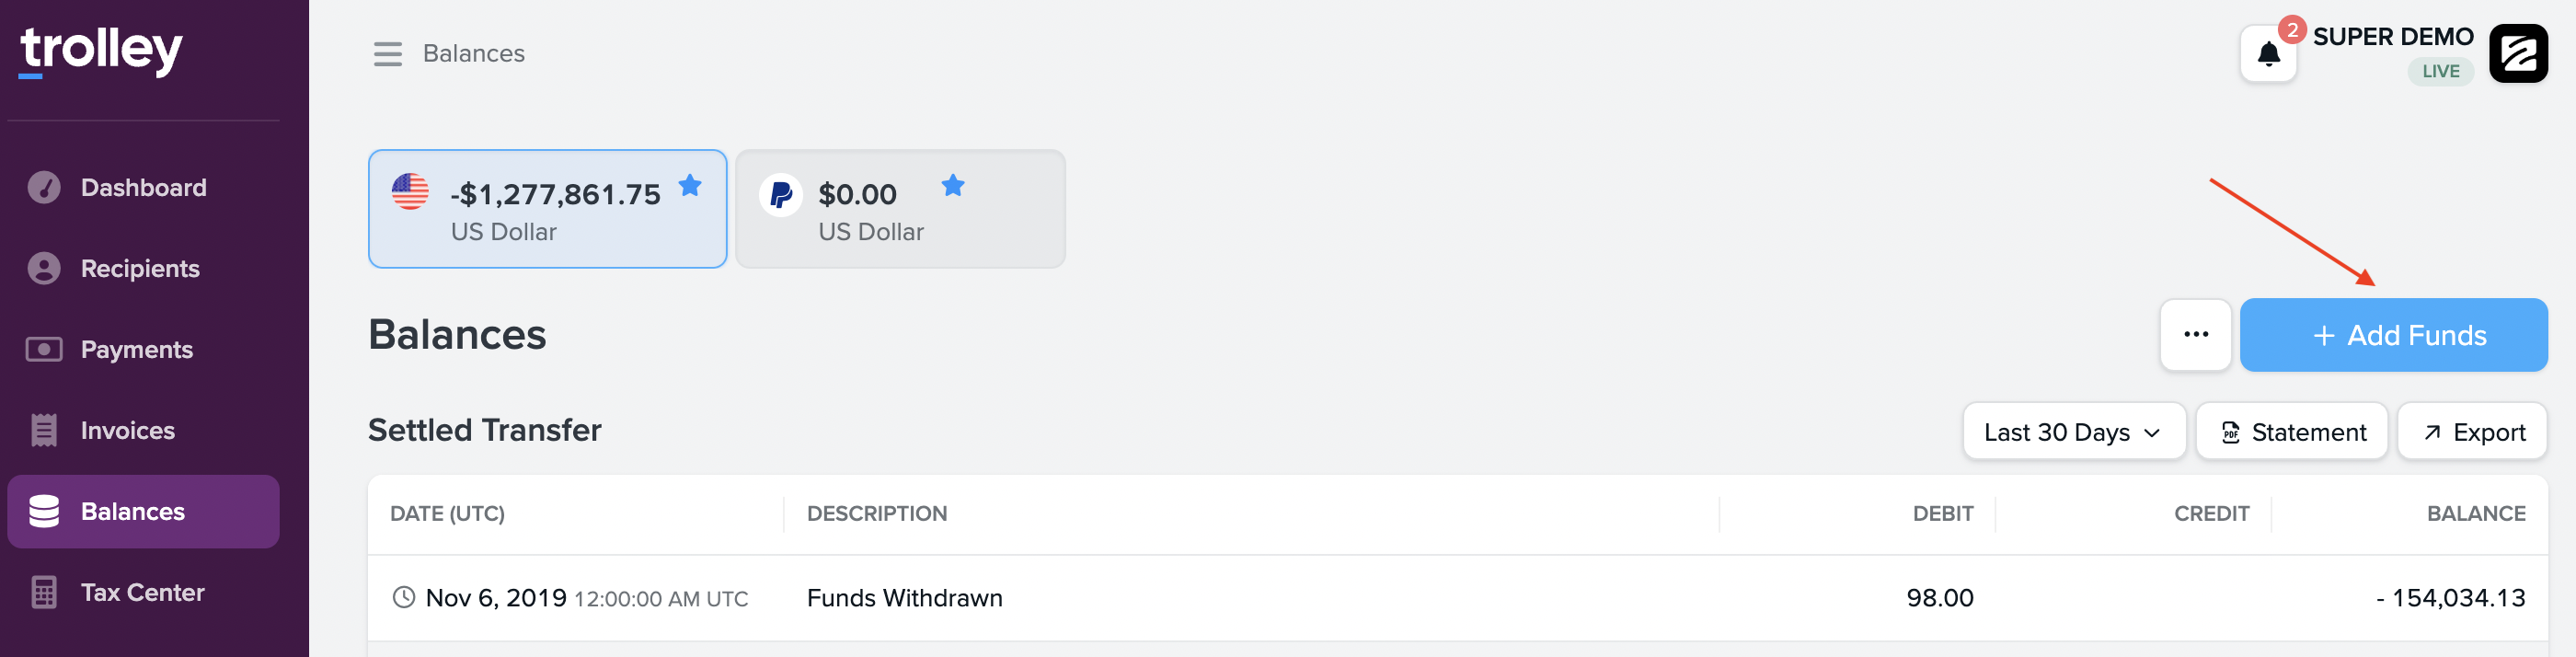Click the PayPal balance icon

pyautogui.click(x=781, y=194)
